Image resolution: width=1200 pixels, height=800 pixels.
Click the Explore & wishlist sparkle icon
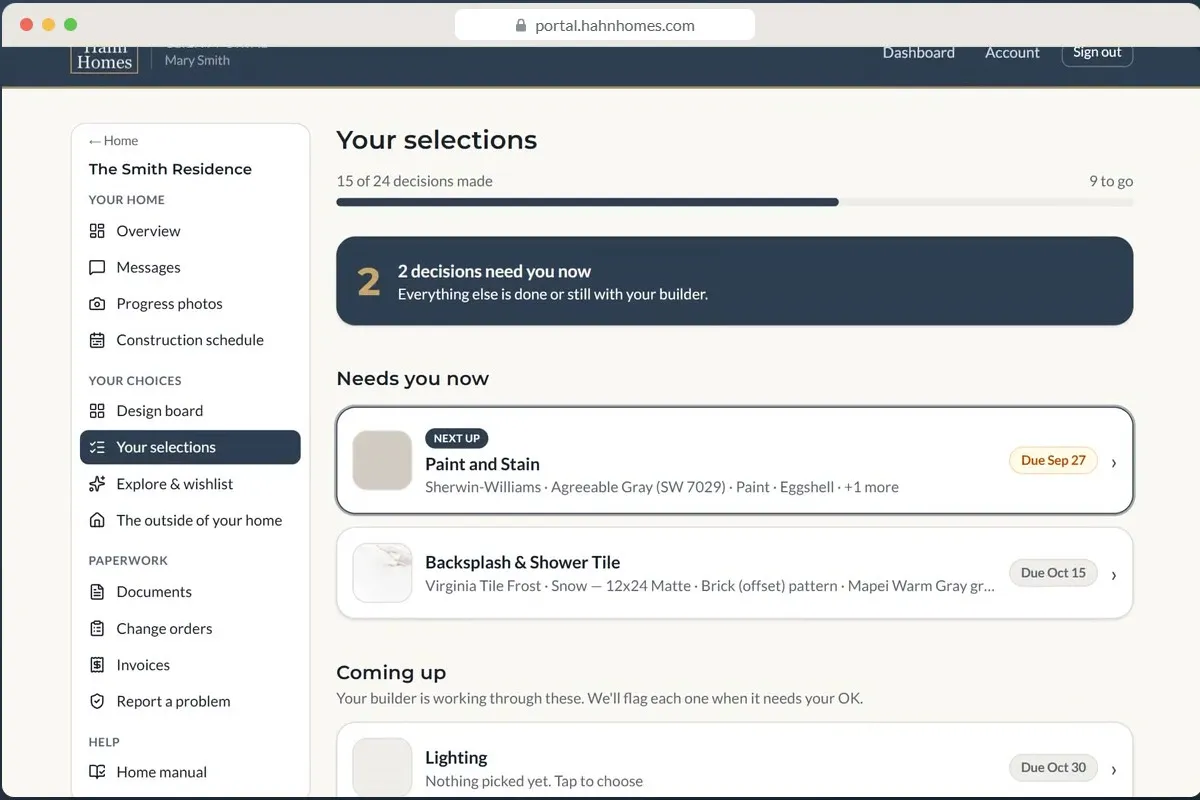(x=97, y=484)
